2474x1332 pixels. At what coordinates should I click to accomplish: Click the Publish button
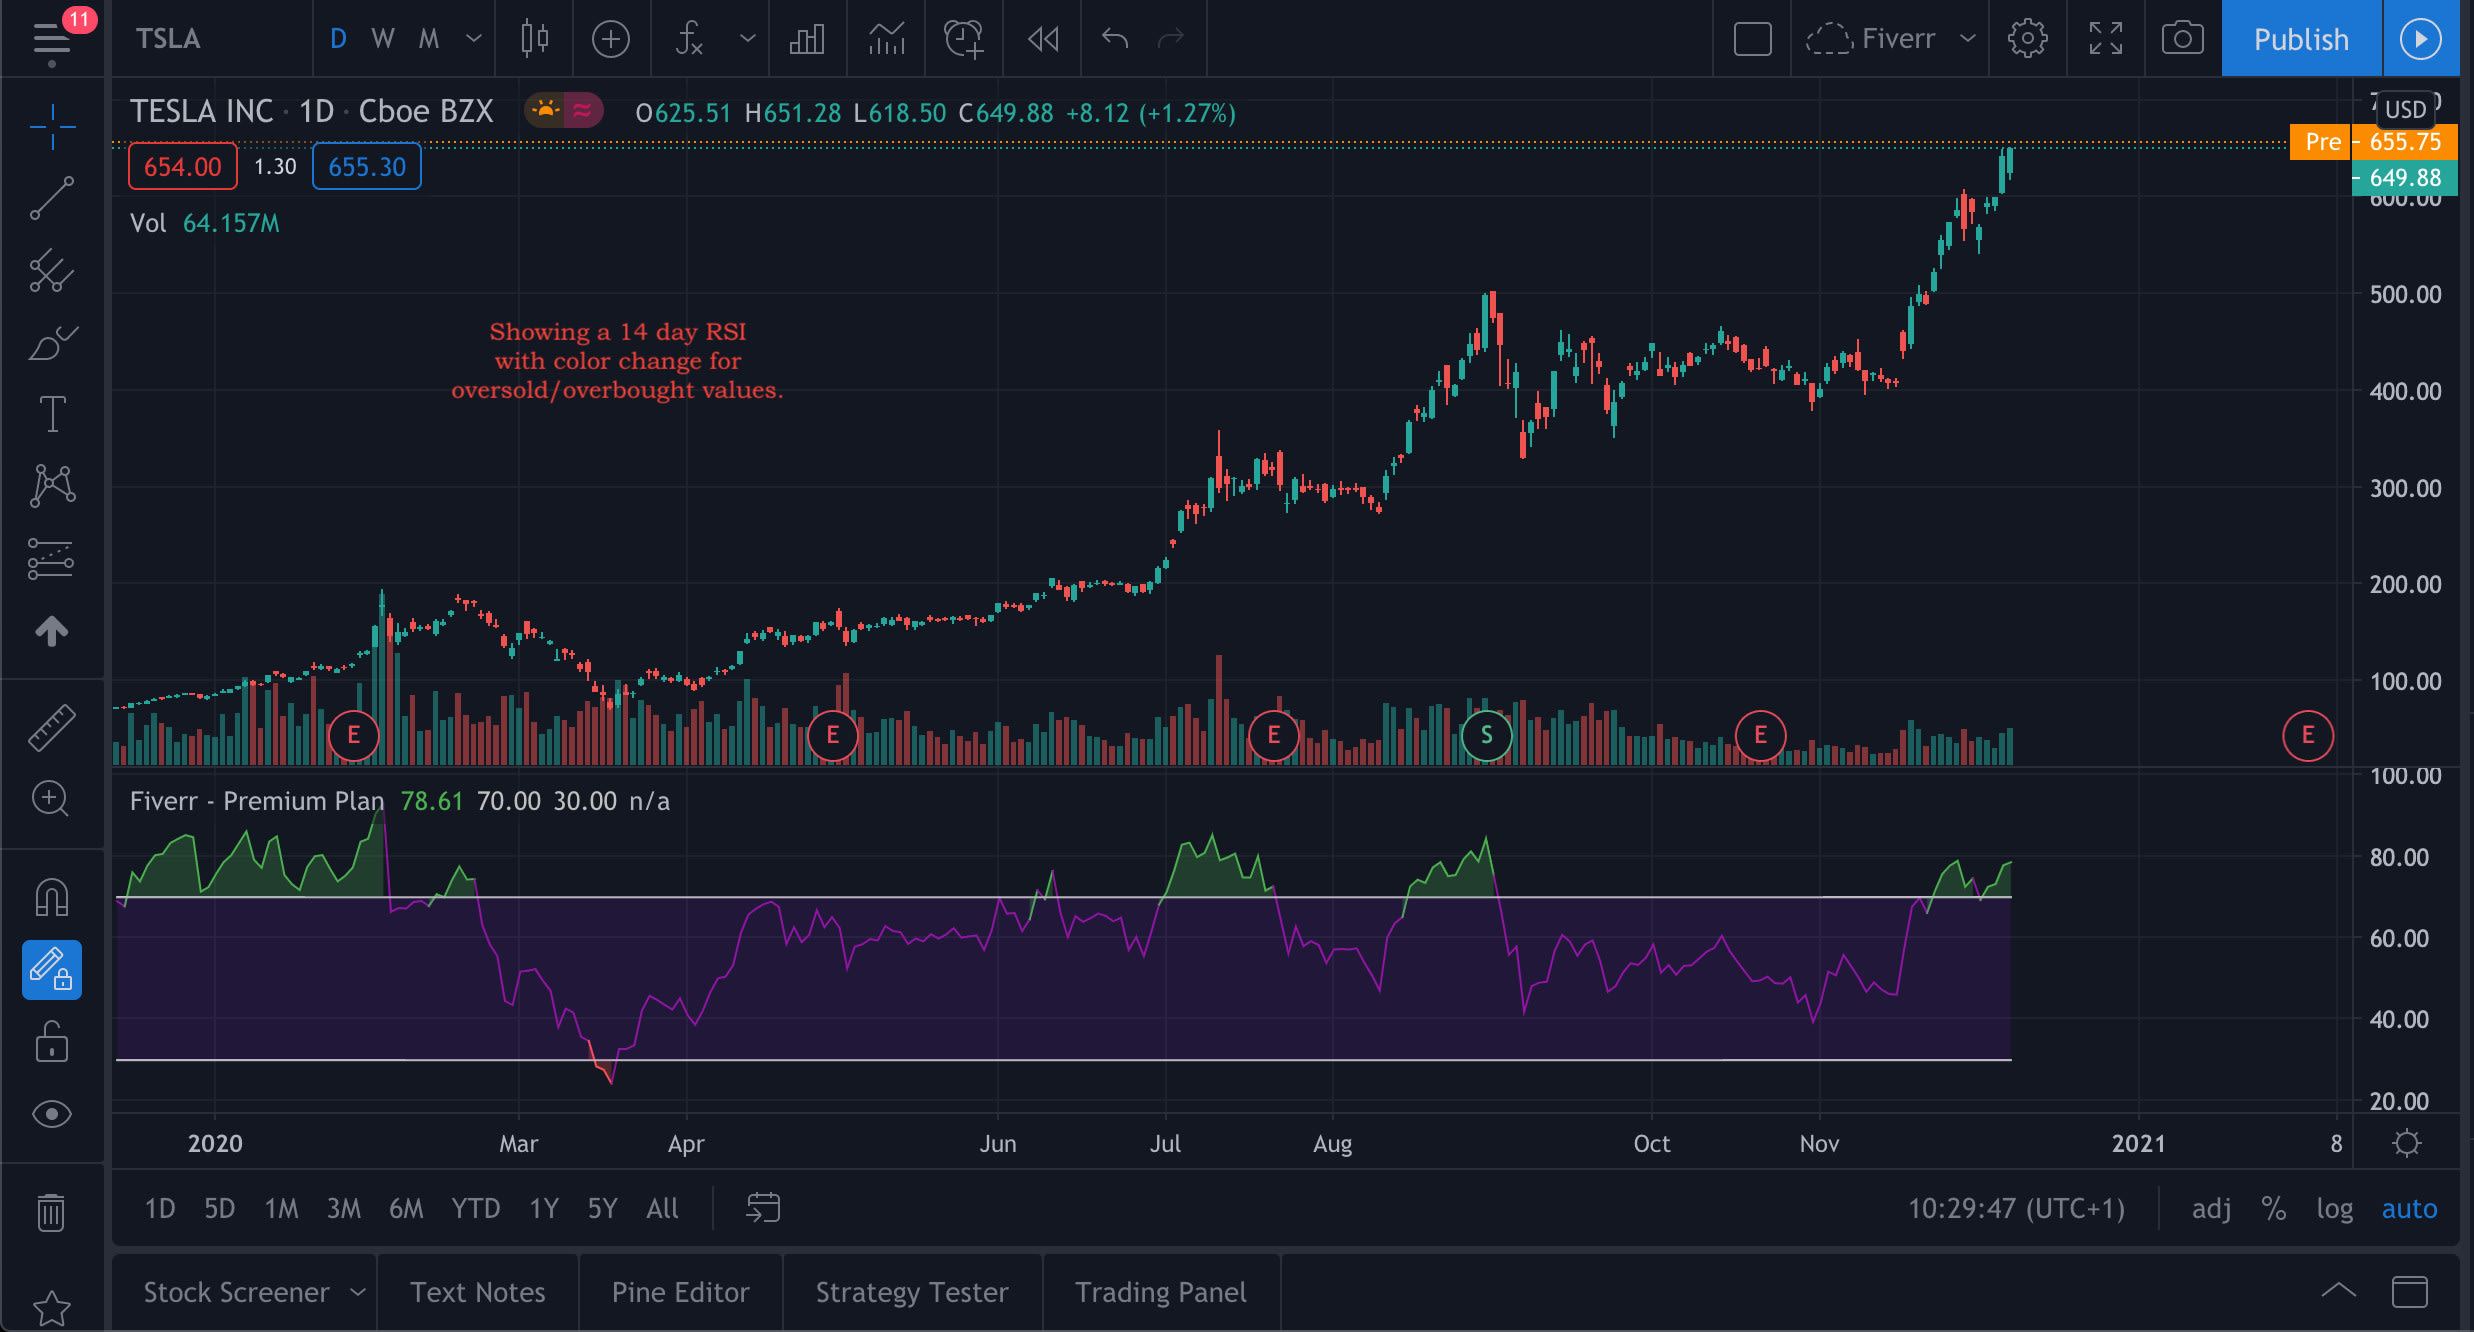[2301, 39]
